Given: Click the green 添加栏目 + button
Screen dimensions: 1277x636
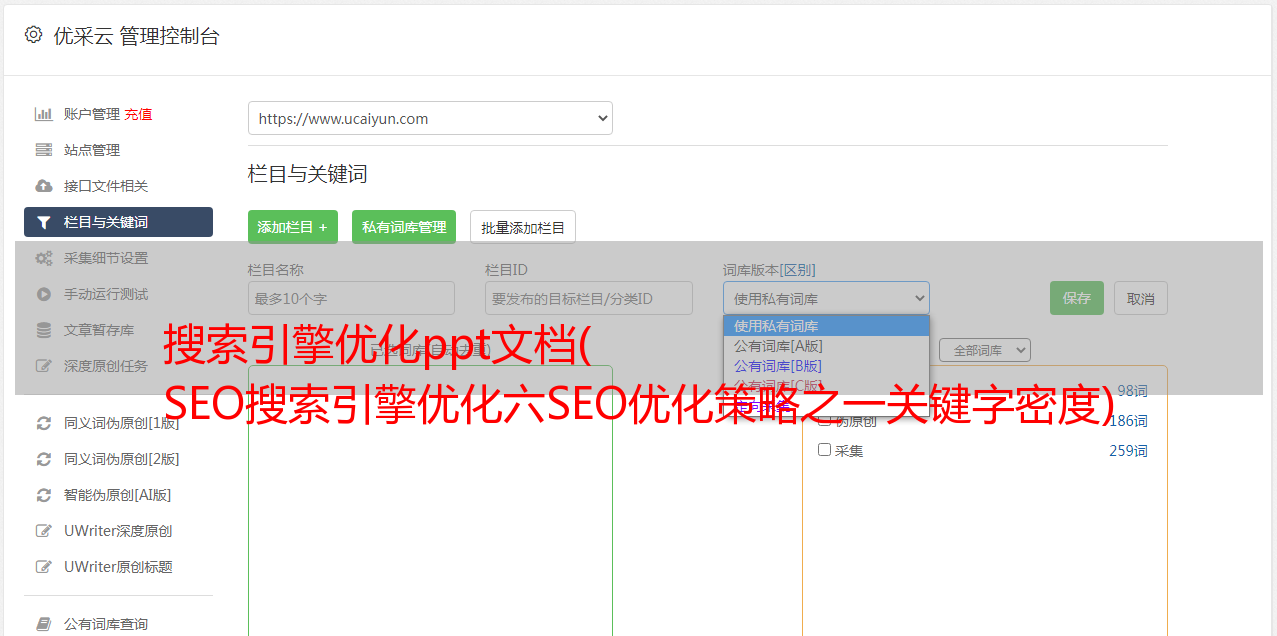Looking at the screenshot, I should [x=293, y=227].
